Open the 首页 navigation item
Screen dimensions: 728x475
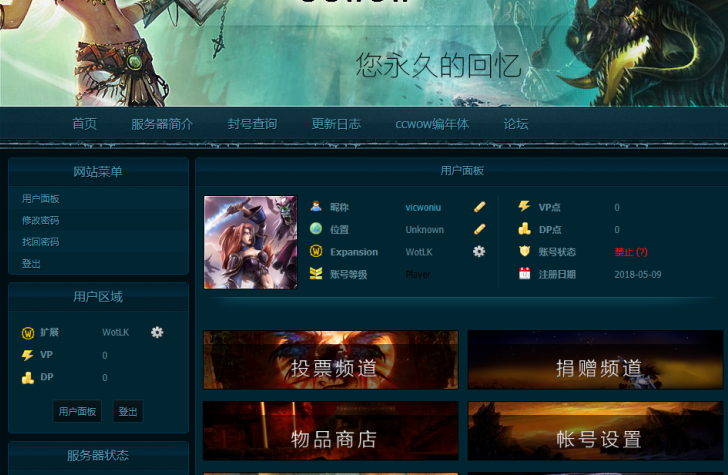[84, 124]
